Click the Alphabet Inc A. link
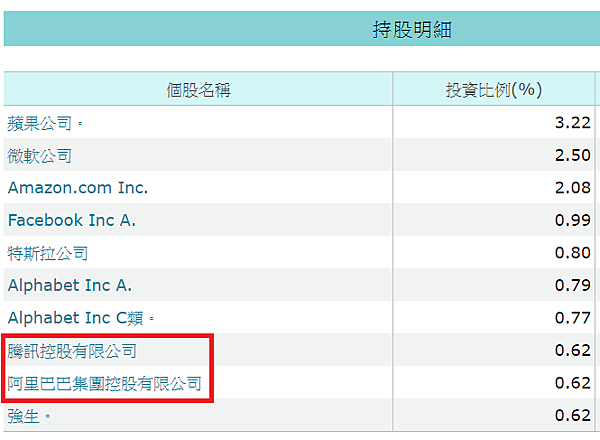Viewport: 600px width, 440px height. 70,286
